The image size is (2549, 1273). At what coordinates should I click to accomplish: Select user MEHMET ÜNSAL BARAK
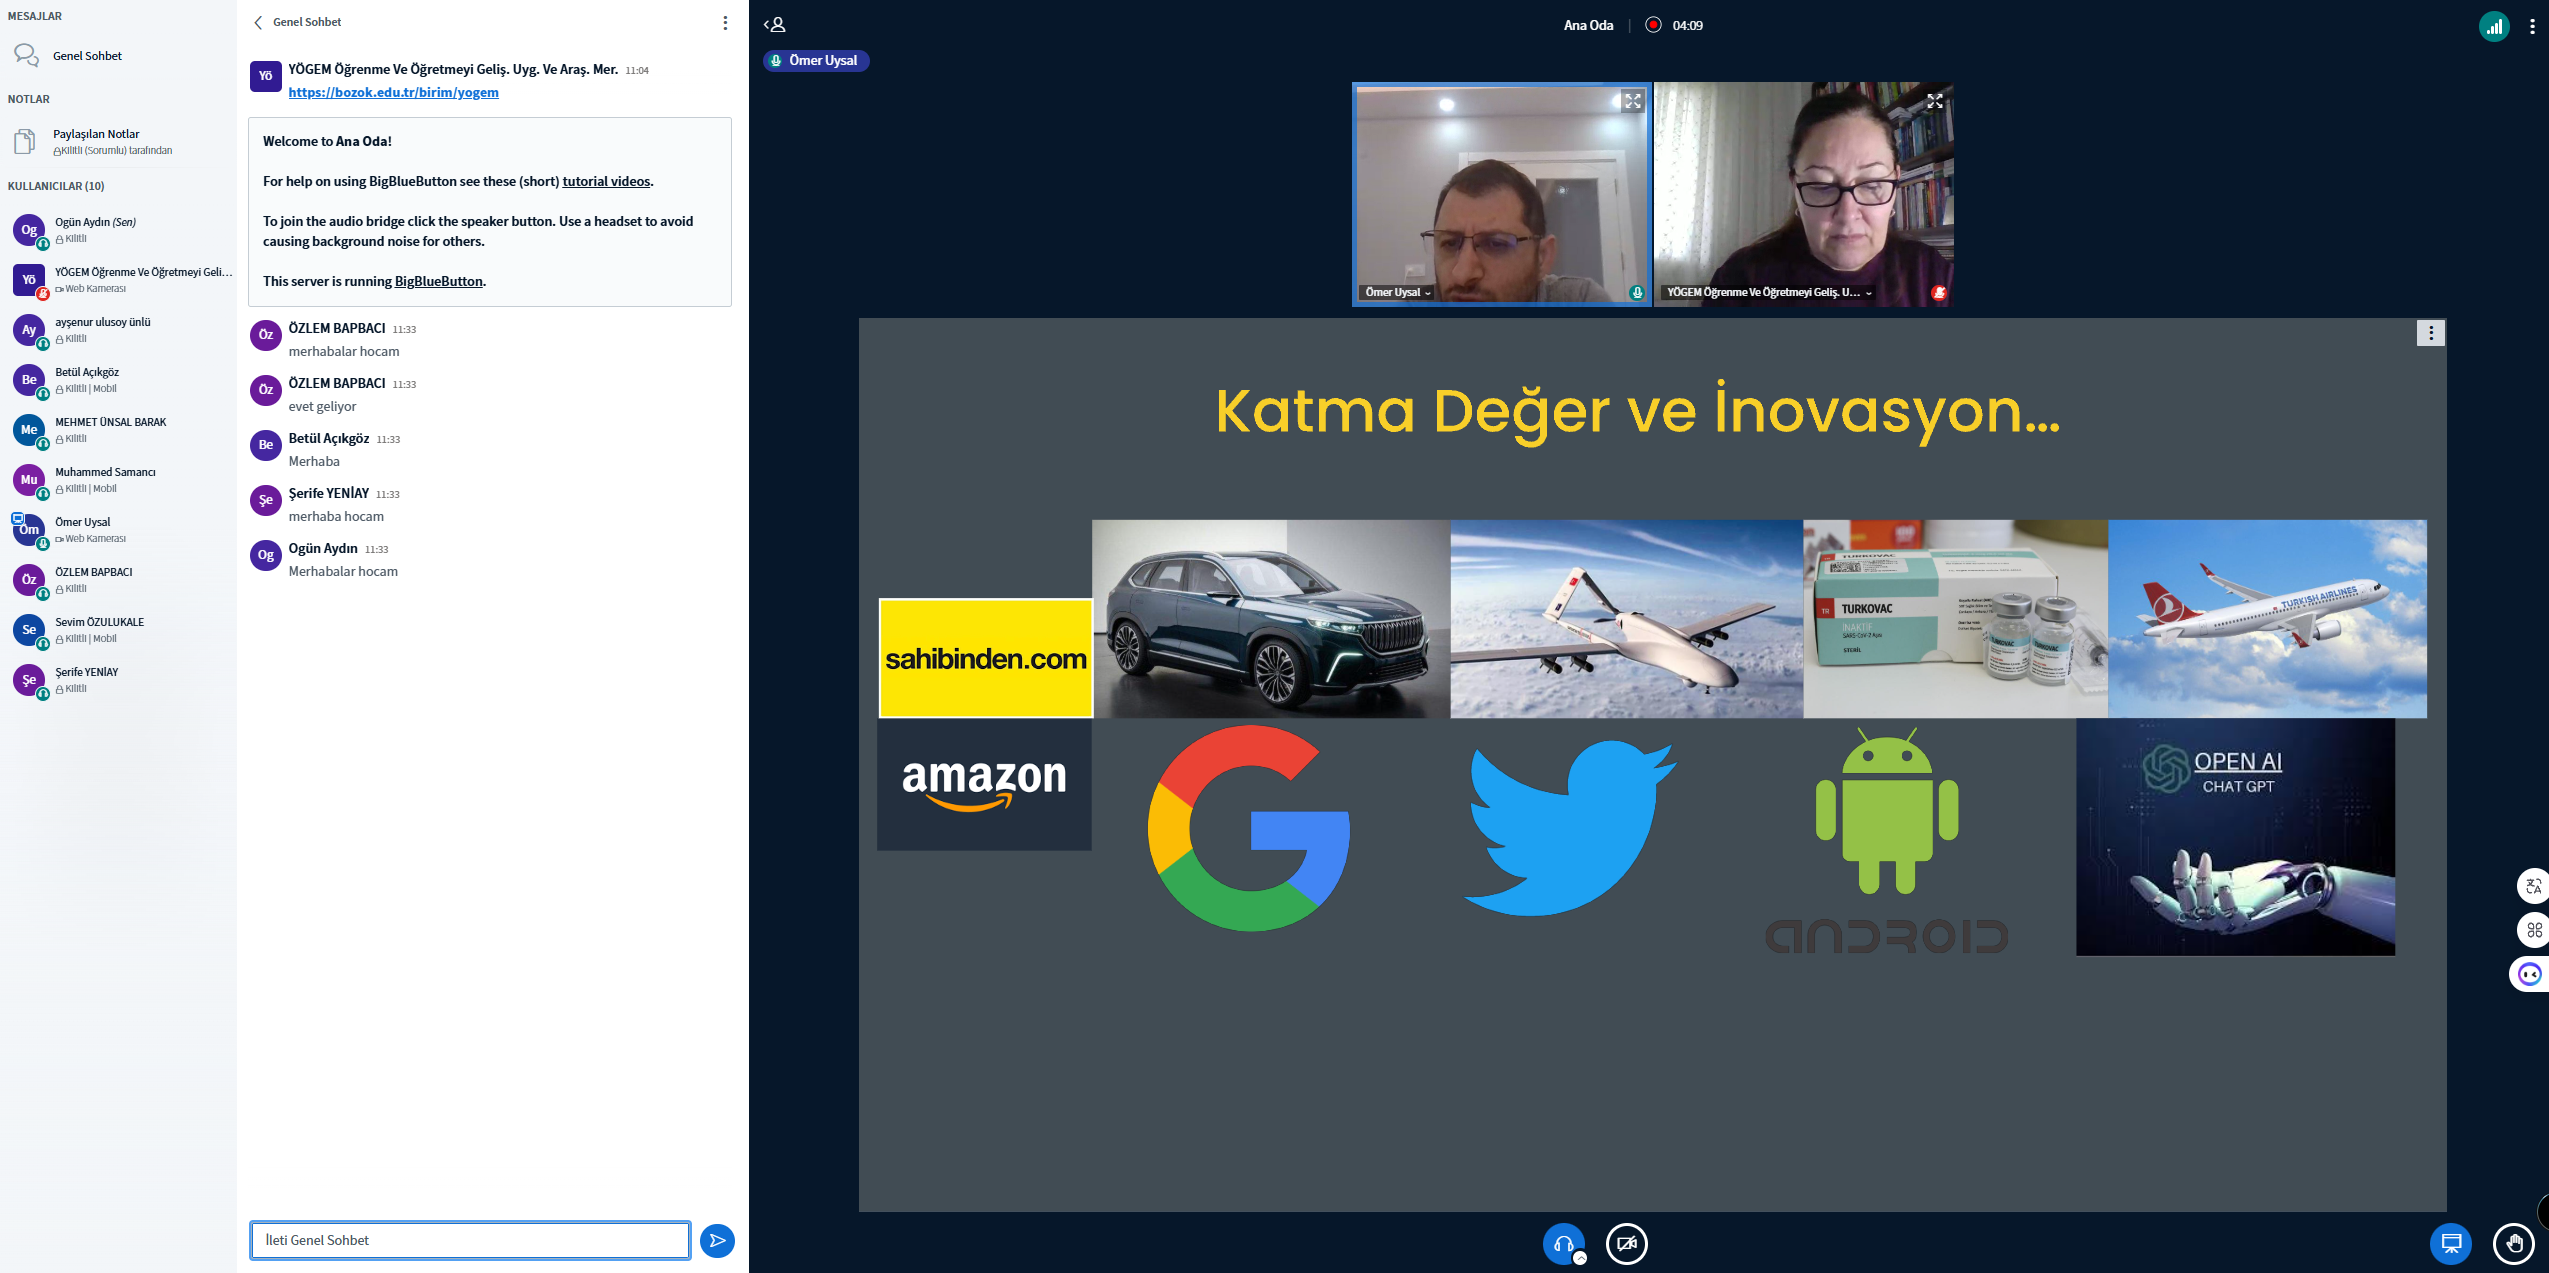pos(120,430)
